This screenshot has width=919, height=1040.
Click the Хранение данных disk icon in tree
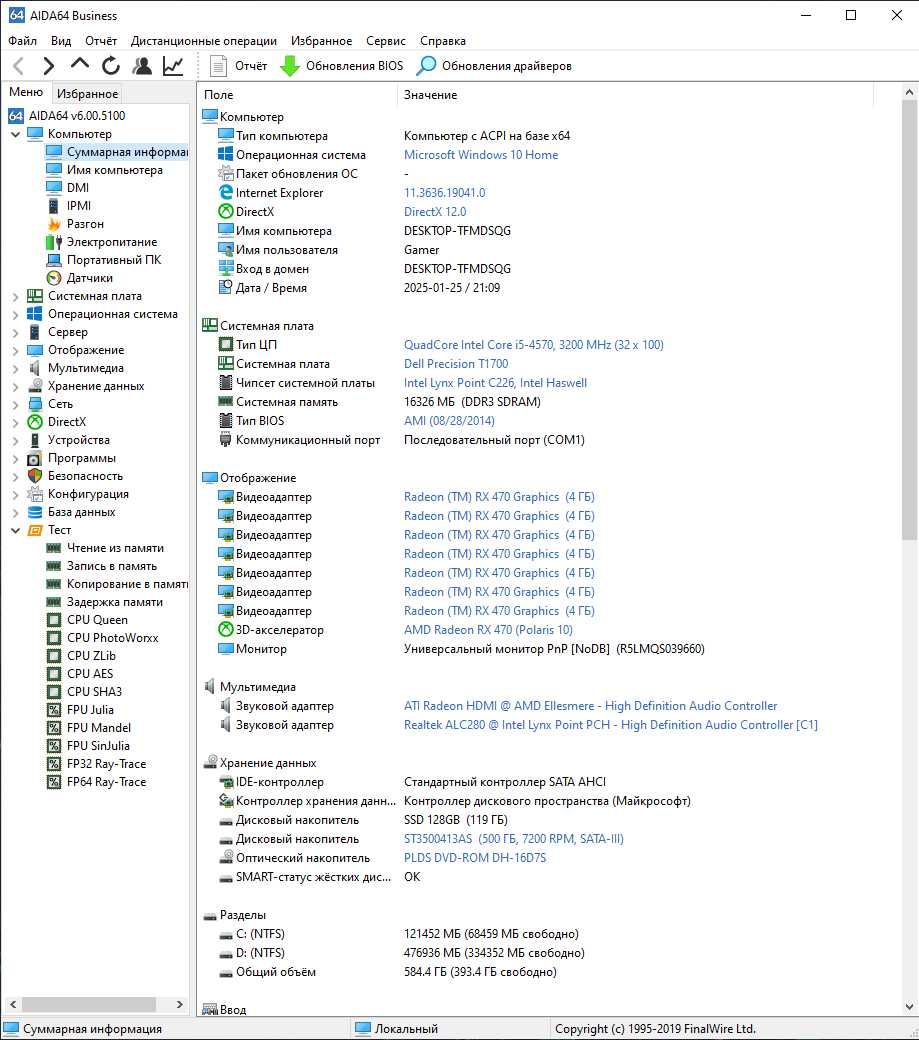pyautogui.click(x=34, y=386)
